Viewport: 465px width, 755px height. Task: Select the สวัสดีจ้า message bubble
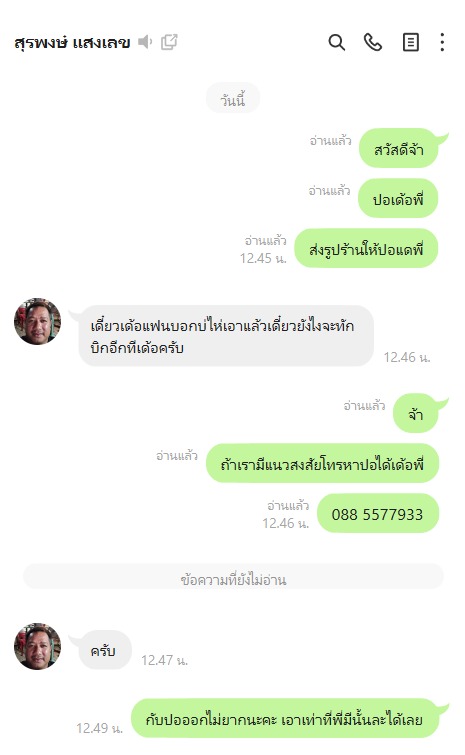(399, 148)
